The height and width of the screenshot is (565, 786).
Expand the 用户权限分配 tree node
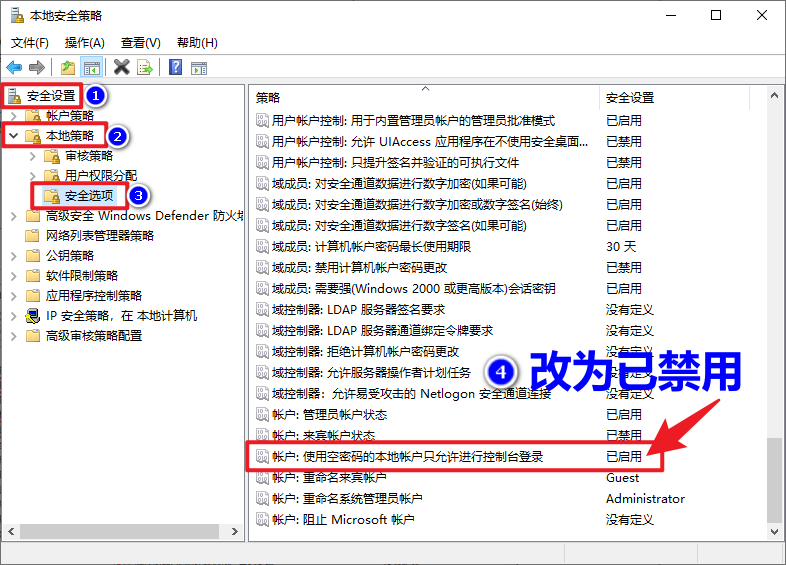(x=33, y=176)
